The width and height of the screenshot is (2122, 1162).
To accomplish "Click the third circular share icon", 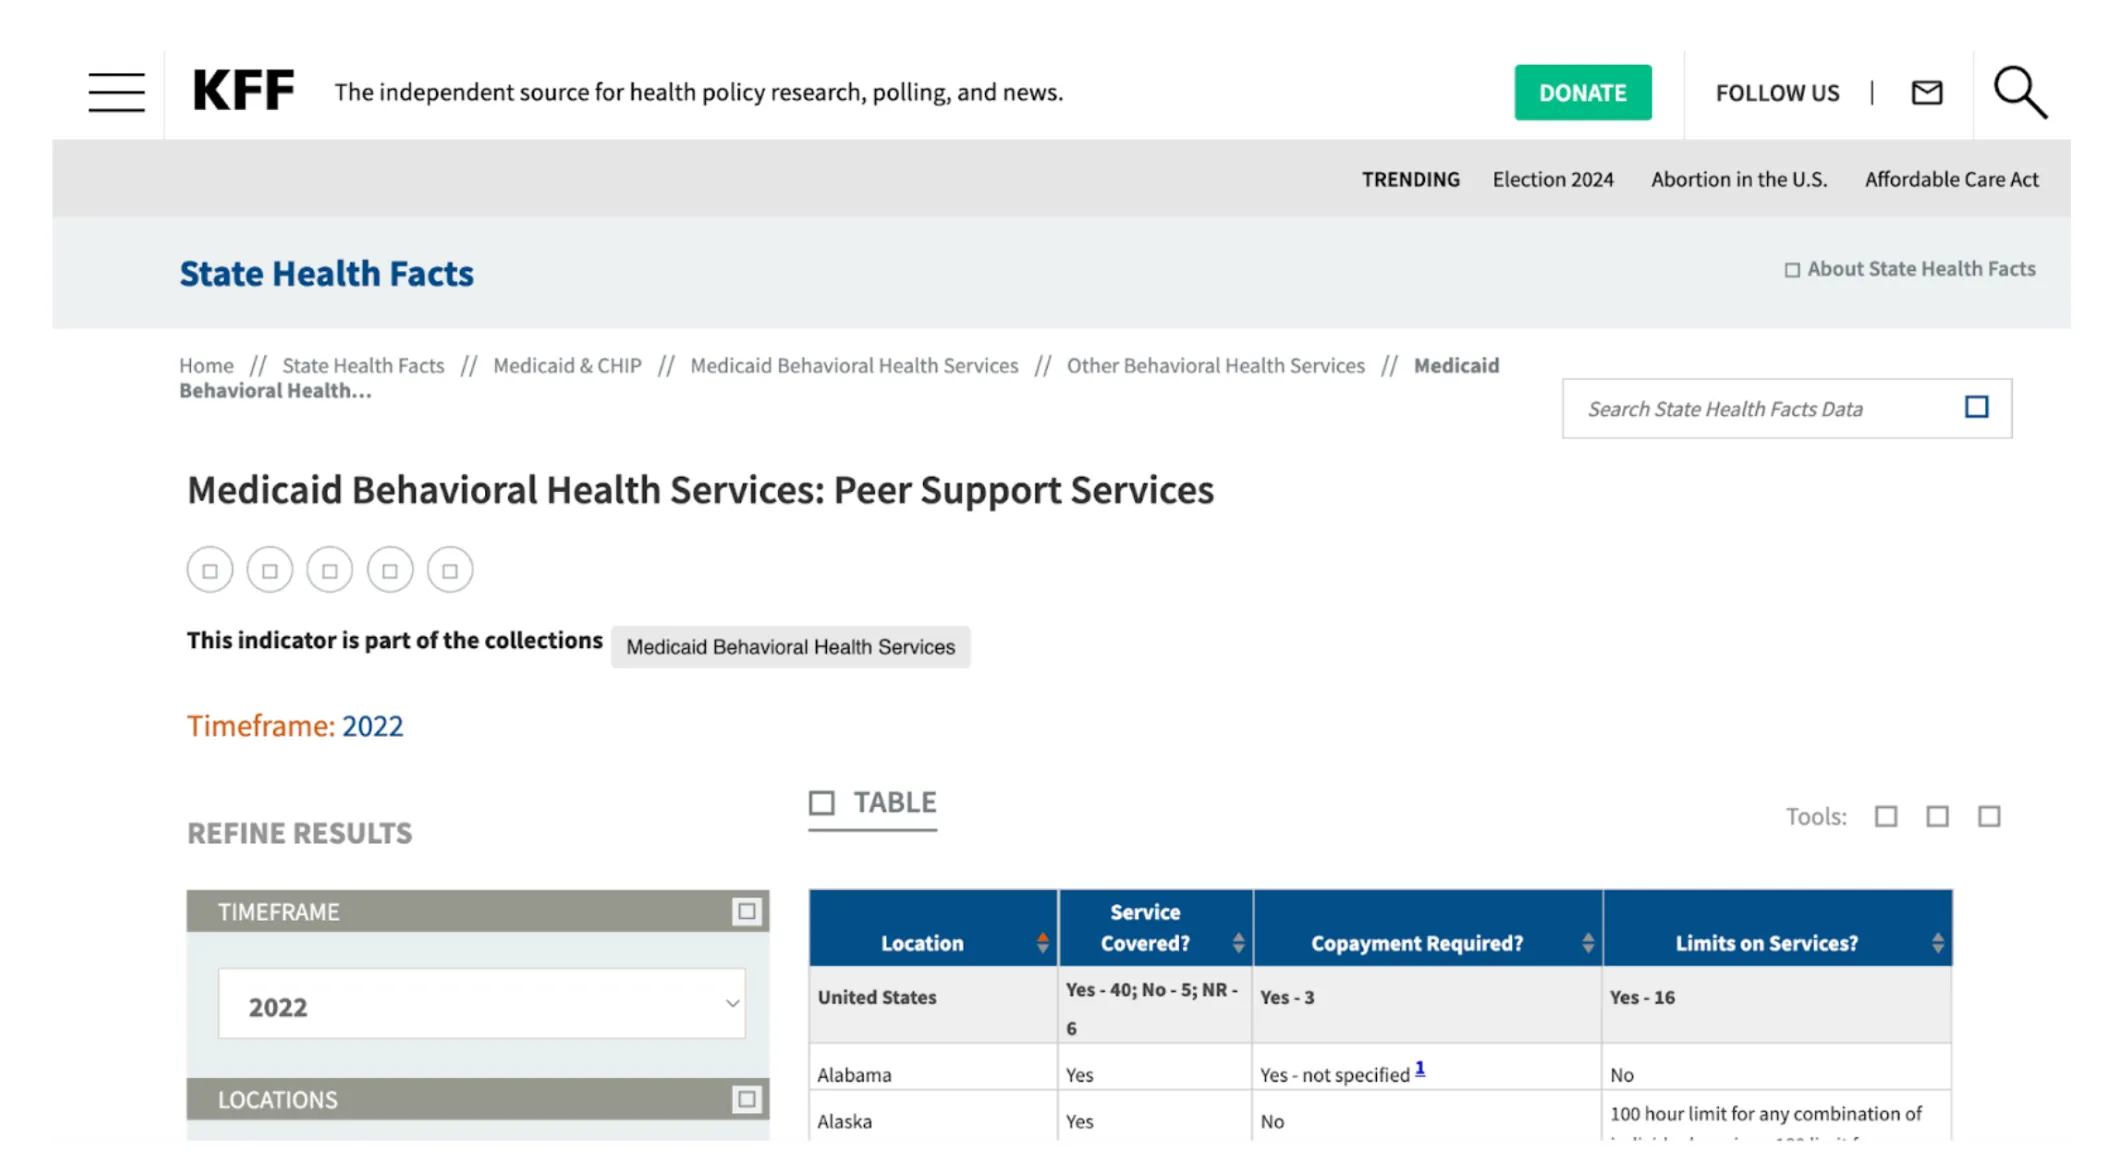I will tap(330, 570).
